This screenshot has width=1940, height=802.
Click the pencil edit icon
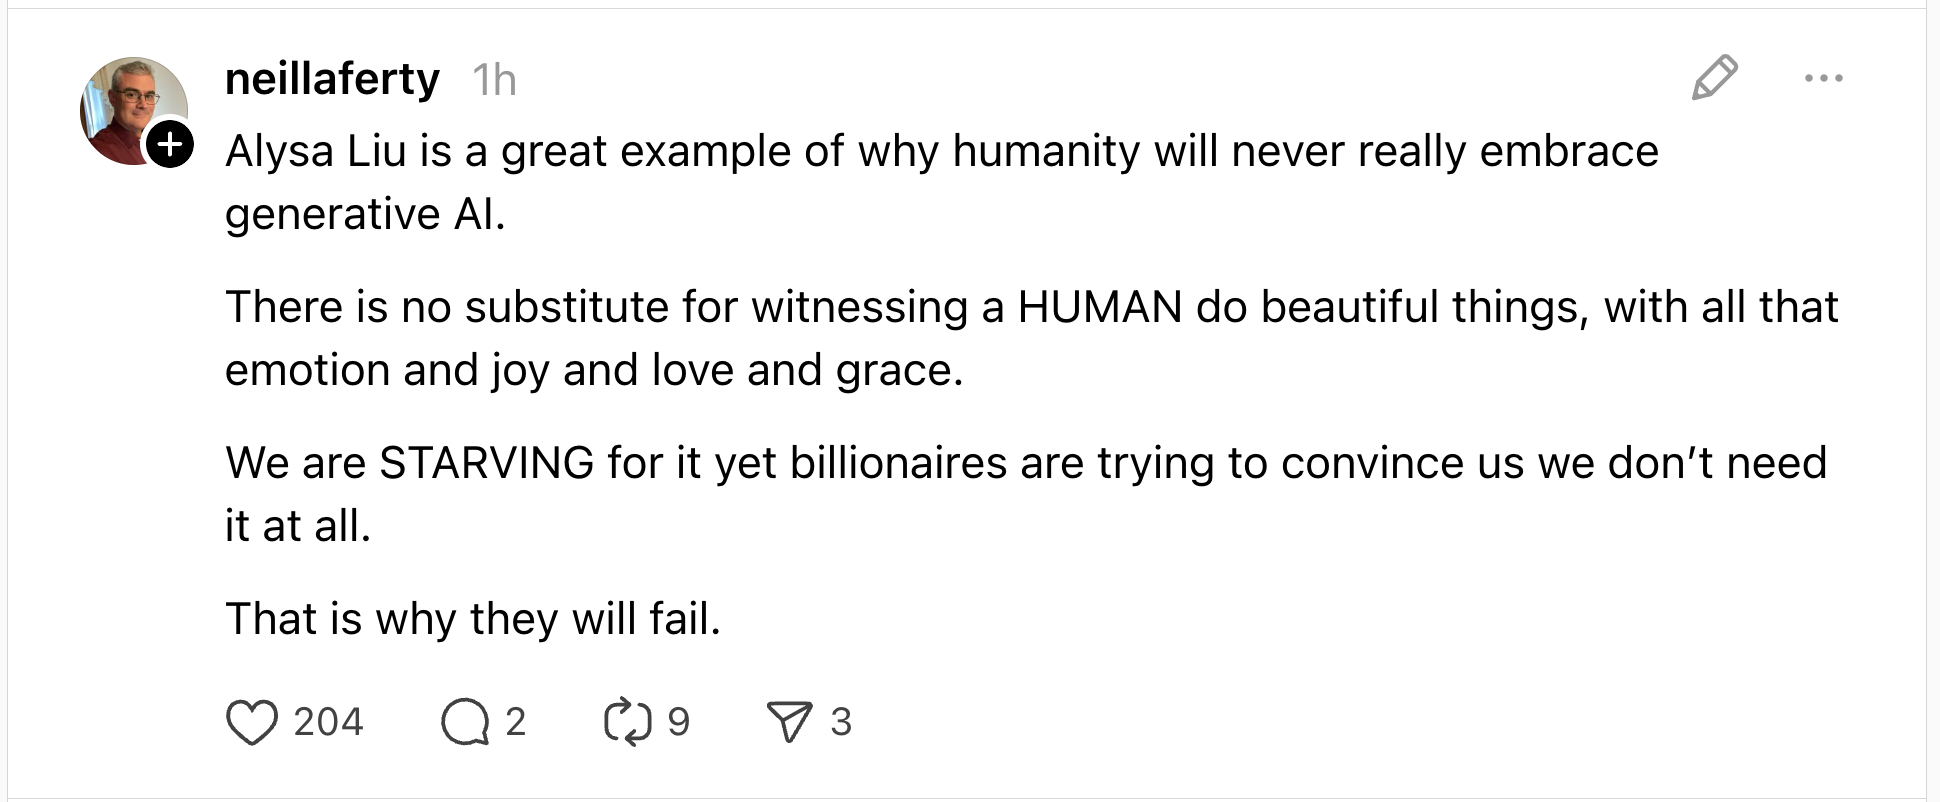pos(1714,78)
